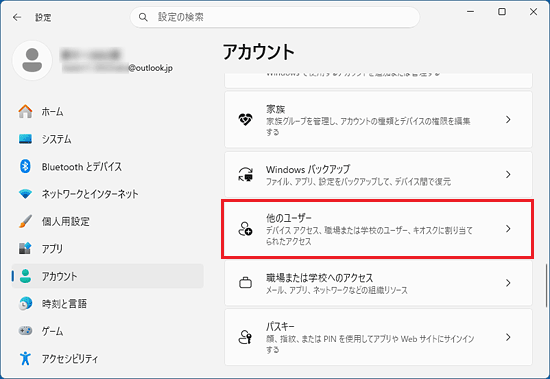Click the 個人用設定 paintbrush icon

(x=25, y=221)
